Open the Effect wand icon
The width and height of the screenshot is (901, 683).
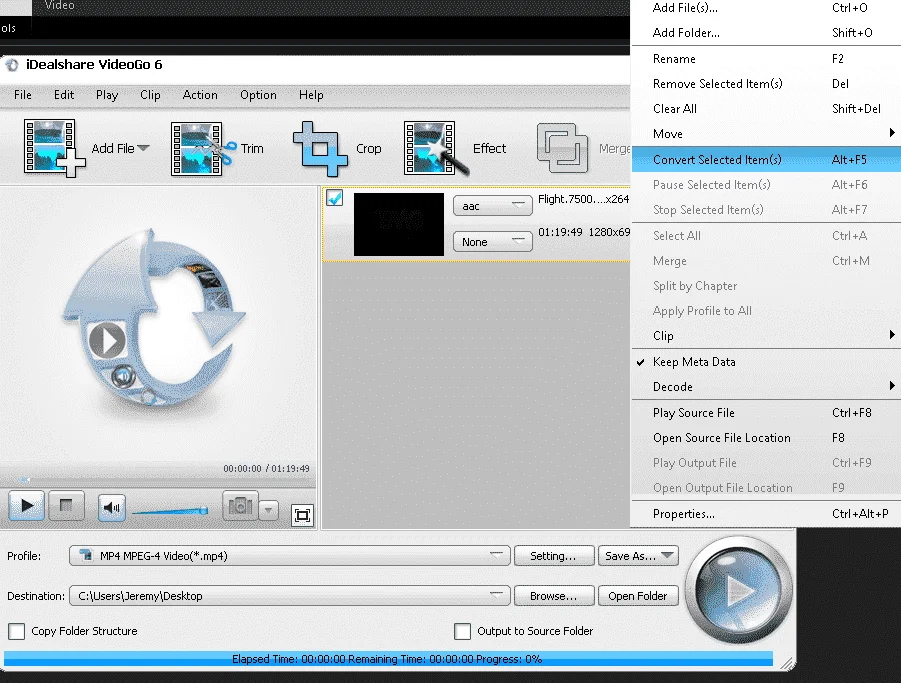coord(436,148)
